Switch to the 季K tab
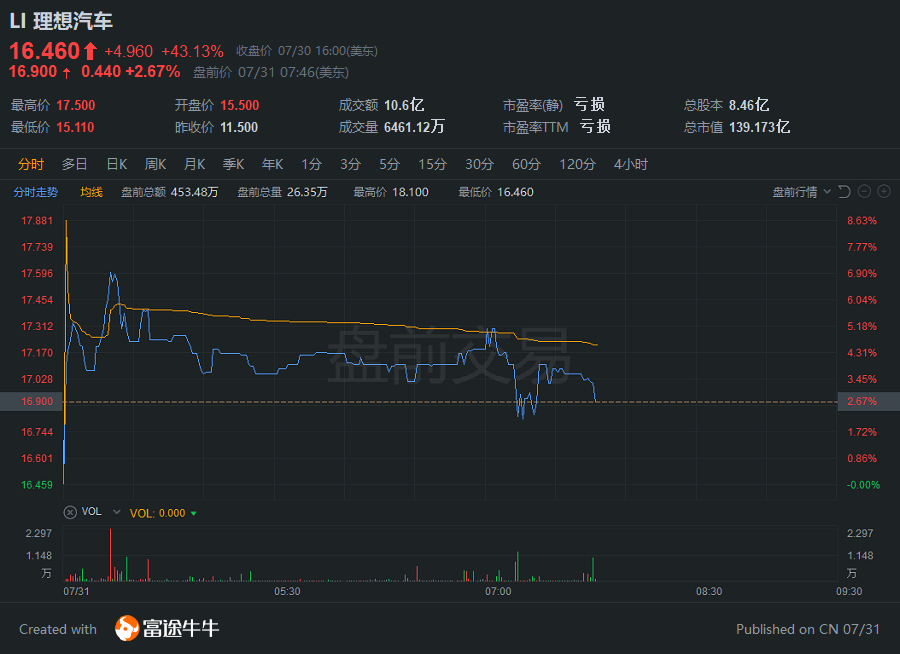The height and width of the screenshot is (654, 900). 233,164
